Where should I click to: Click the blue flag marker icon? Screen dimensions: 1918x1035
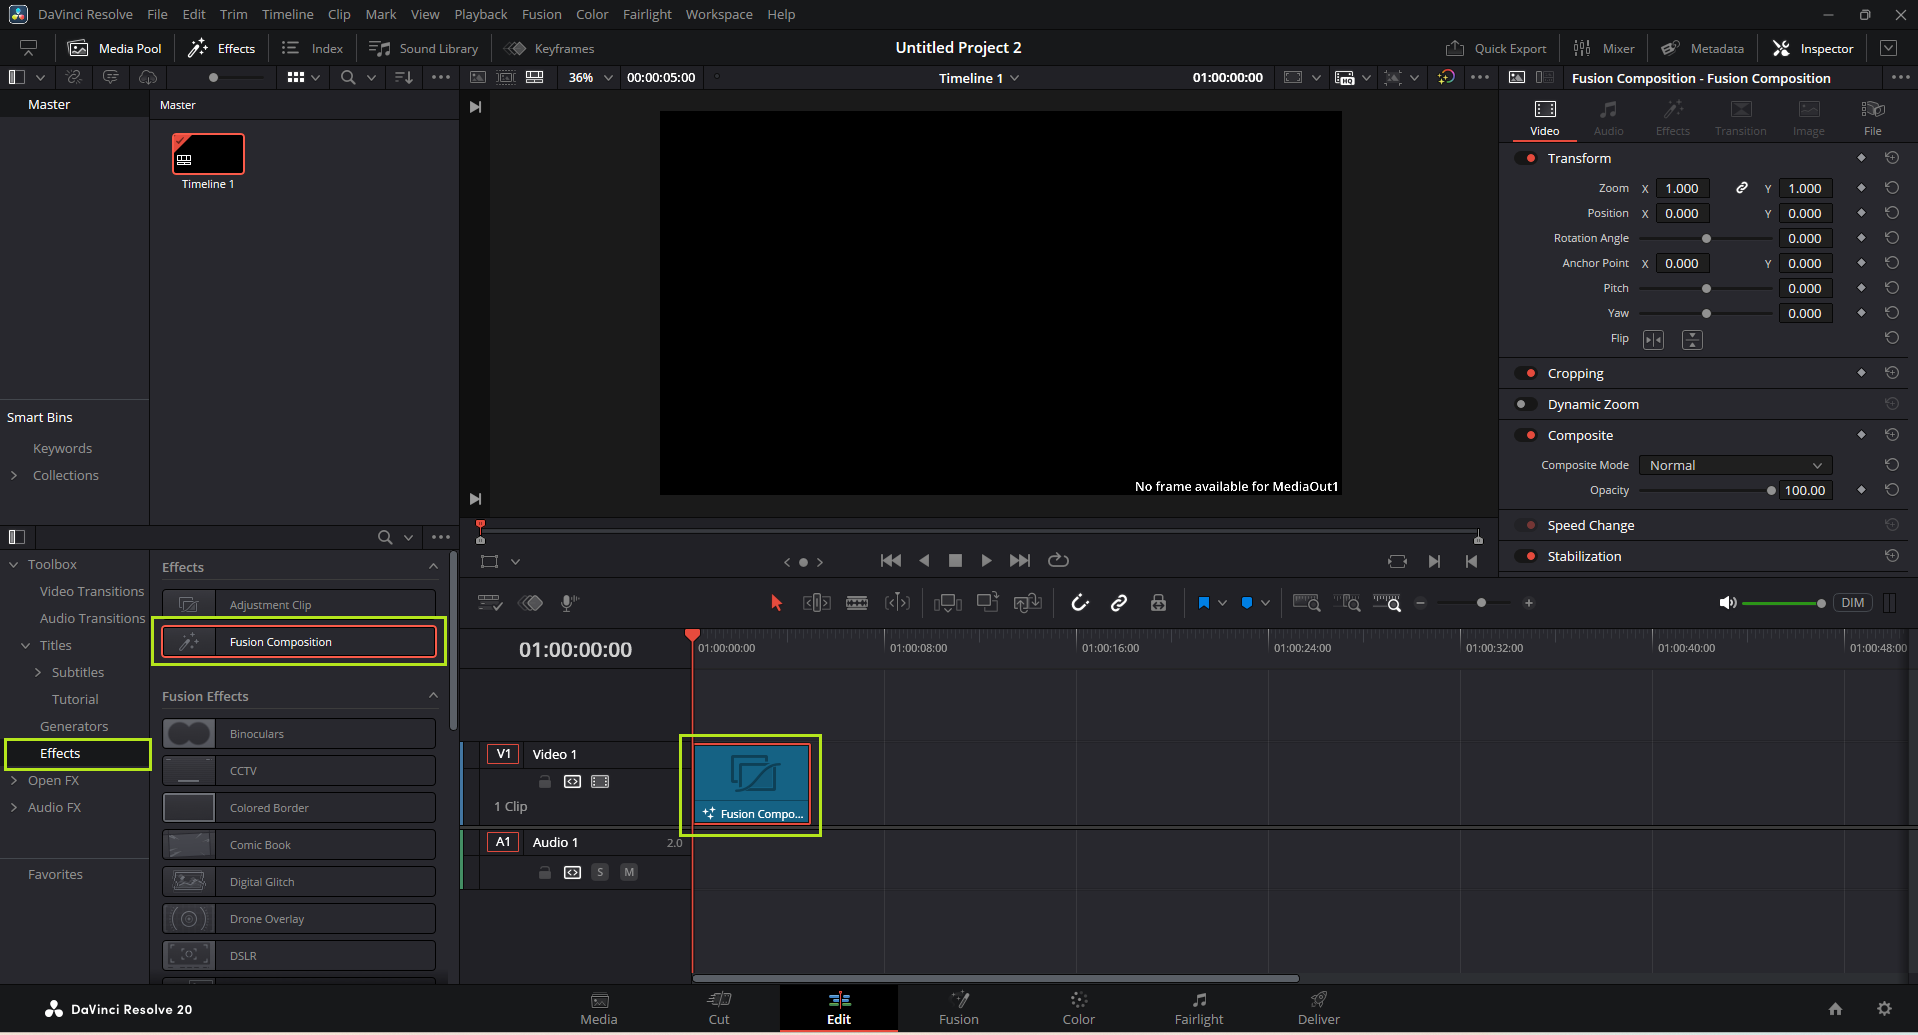1204,603
